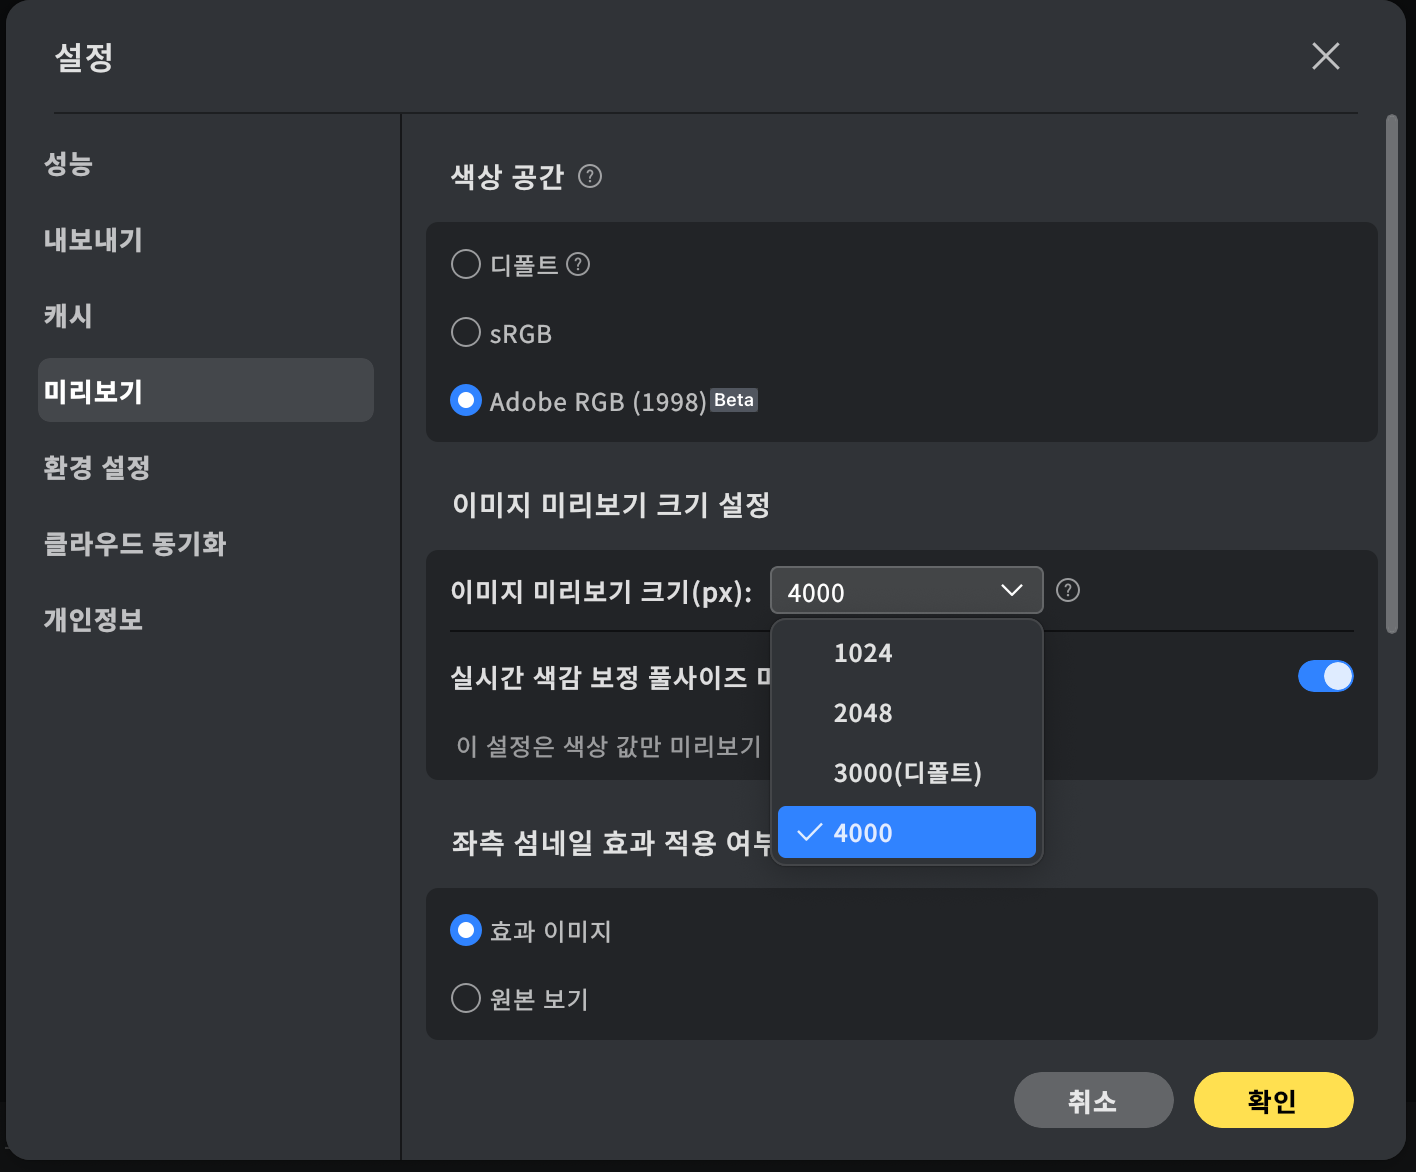Select the sRGB color space option
1416x1172 pixels.
click(x=466, y=333)
